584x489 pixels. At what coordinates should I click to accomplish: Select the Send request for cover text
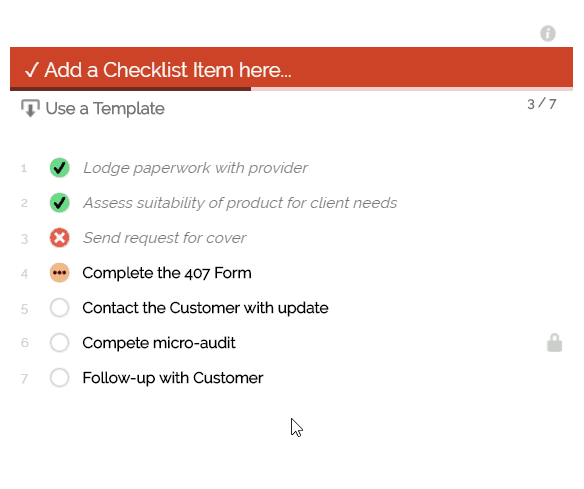pos(164,238)
